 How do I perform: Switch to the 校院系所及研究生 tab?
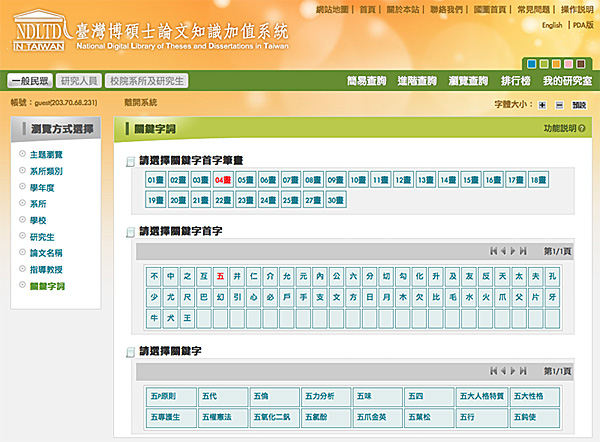point(147,81)
